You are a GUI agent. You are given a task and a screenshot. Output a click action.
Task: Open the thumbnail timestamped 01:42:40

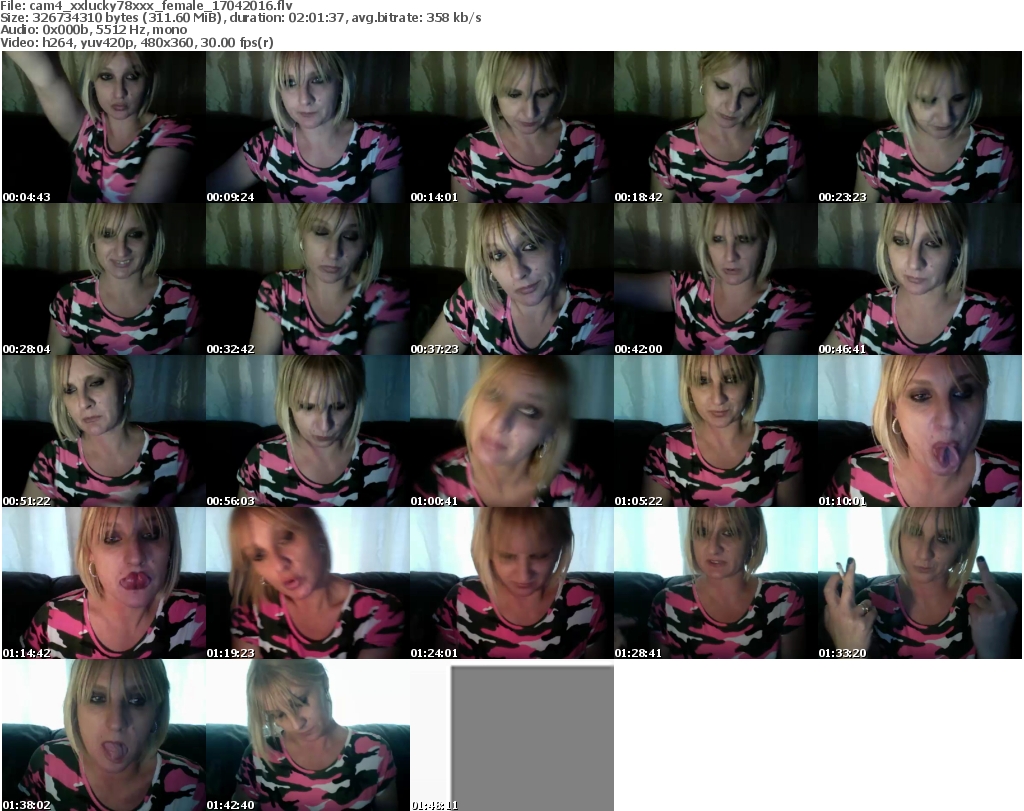(x=308, y=735)
